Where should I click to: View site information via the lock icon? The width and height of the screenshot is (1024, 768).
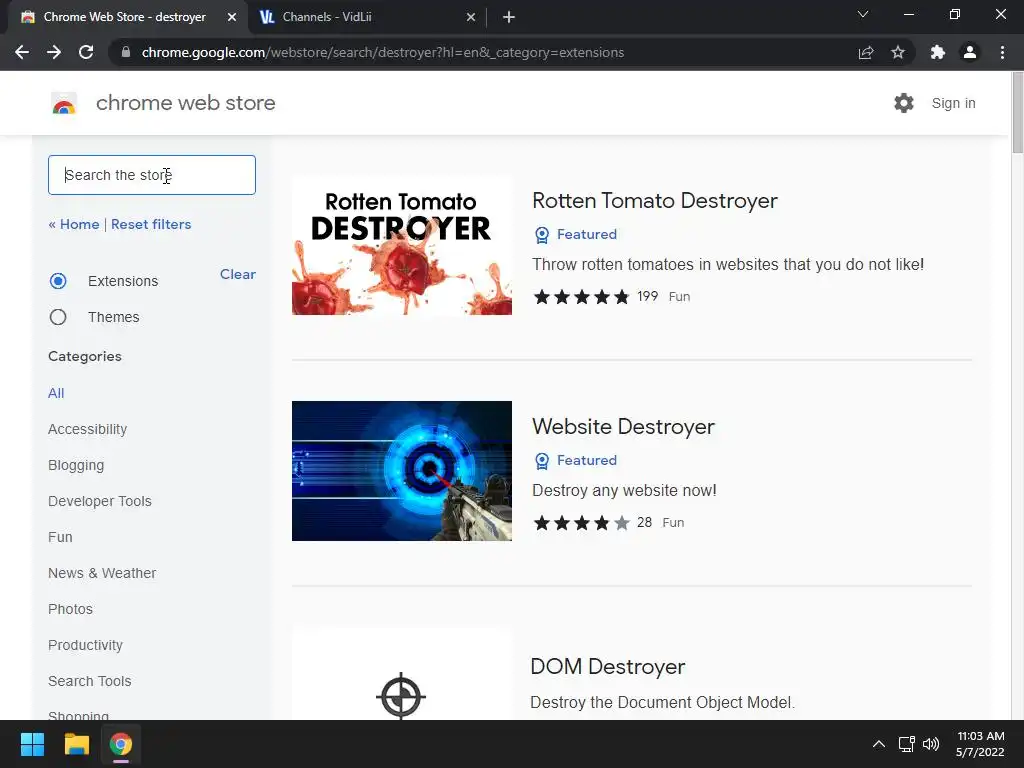point(126,52)
